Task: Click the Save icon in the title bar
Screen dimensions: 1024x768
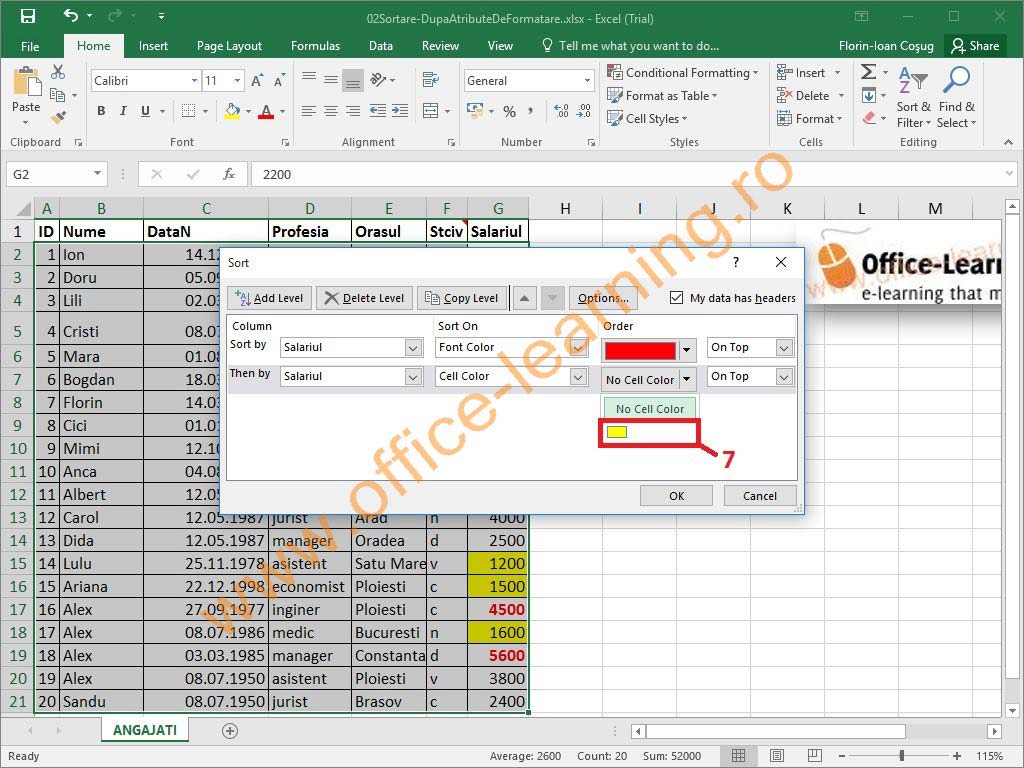Action: click(27, 17)
